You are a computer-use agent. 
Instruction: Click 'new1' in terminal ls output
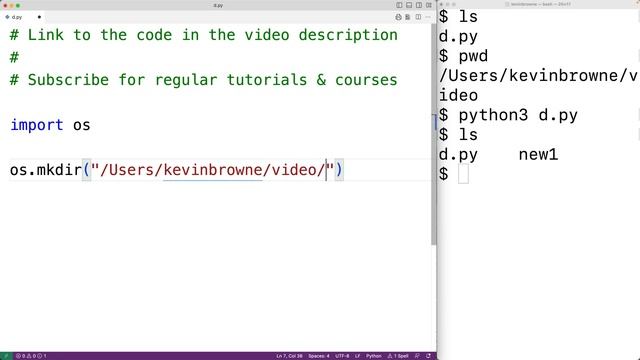tap(538, 155)
